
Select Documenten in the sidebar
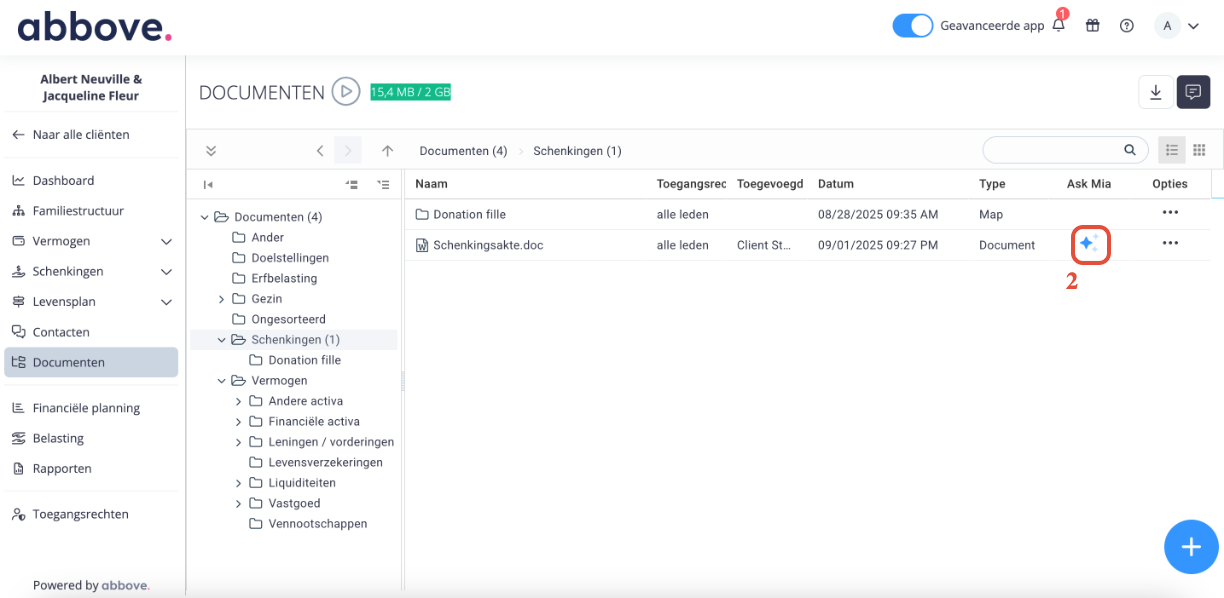tap(91, 362)
